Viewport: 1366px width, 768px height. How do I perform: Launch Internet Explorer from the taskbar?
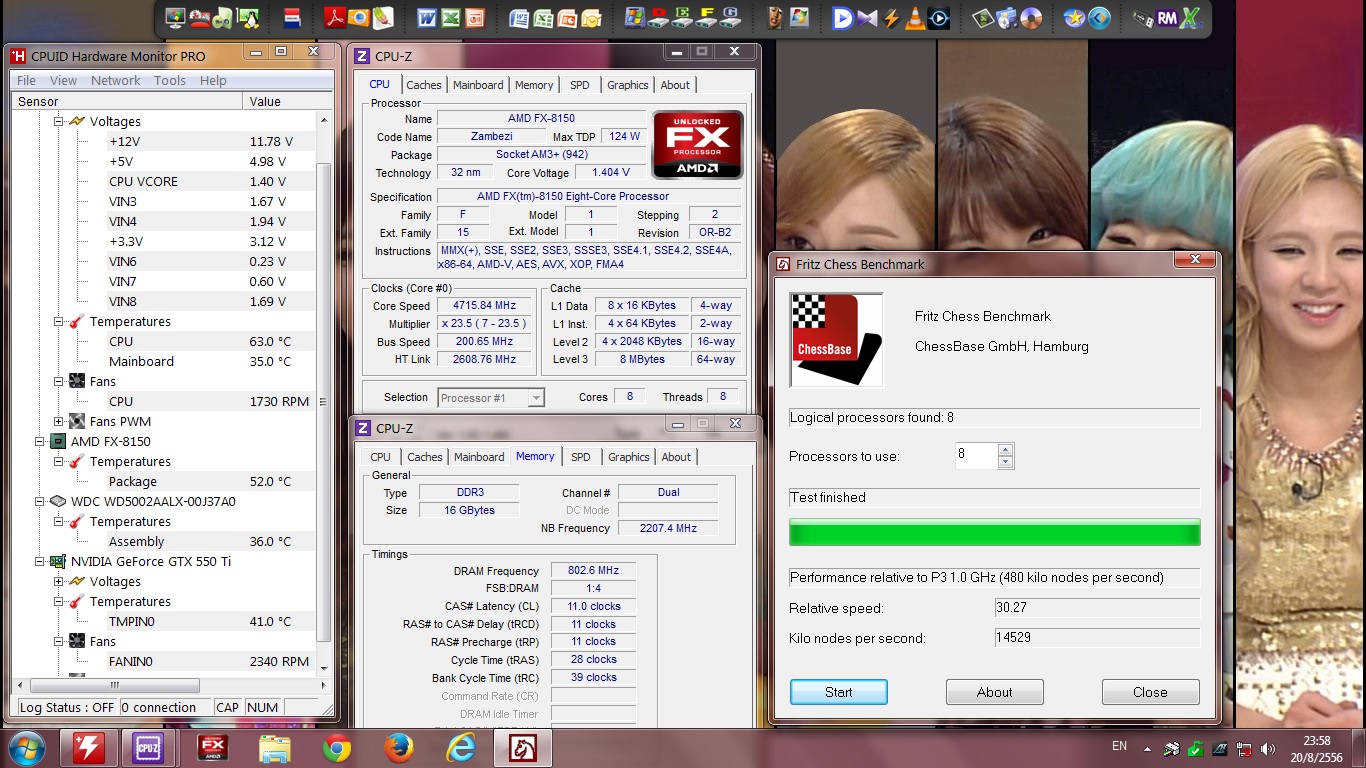461,747
